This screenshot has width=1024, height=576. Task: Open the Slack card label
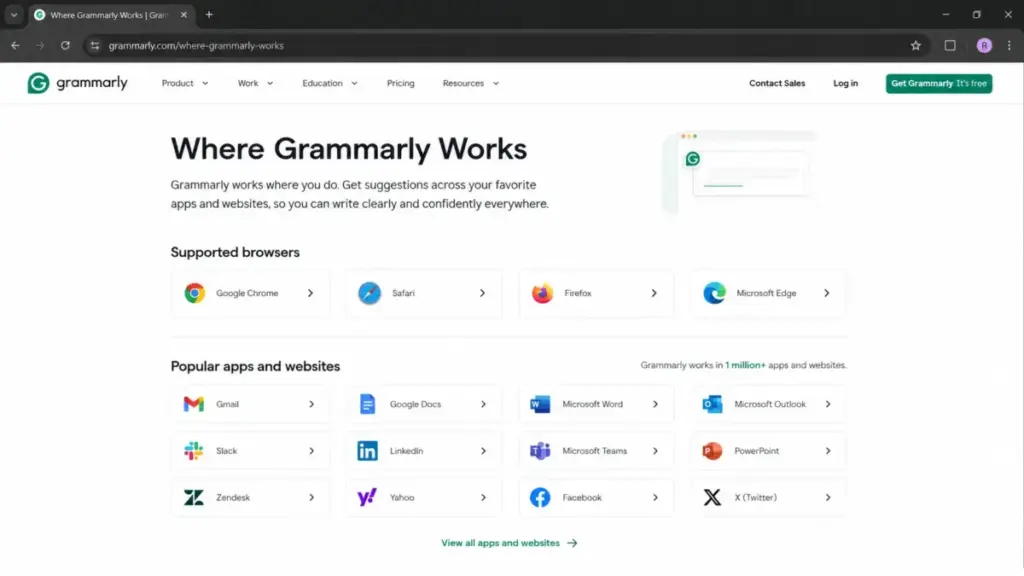click(x=226, y=451)
